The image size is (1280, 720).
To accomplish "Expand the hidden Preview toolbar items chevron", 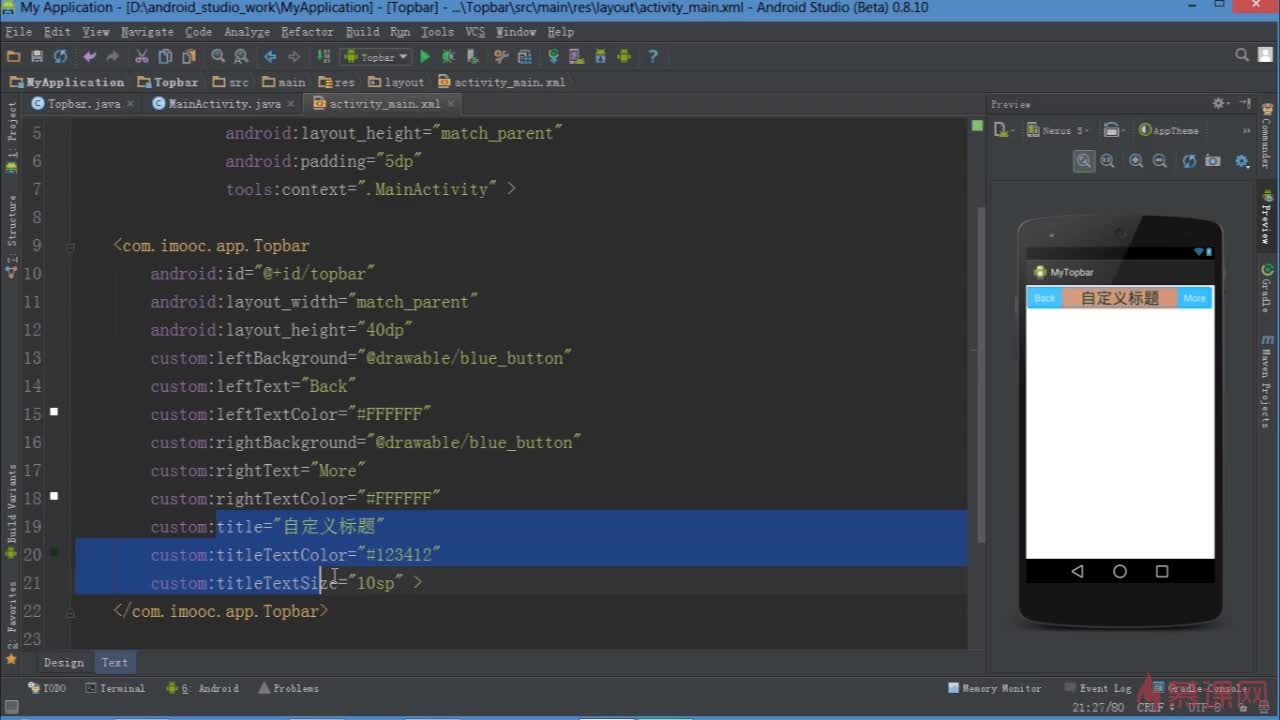I will tap(1246, 130).
